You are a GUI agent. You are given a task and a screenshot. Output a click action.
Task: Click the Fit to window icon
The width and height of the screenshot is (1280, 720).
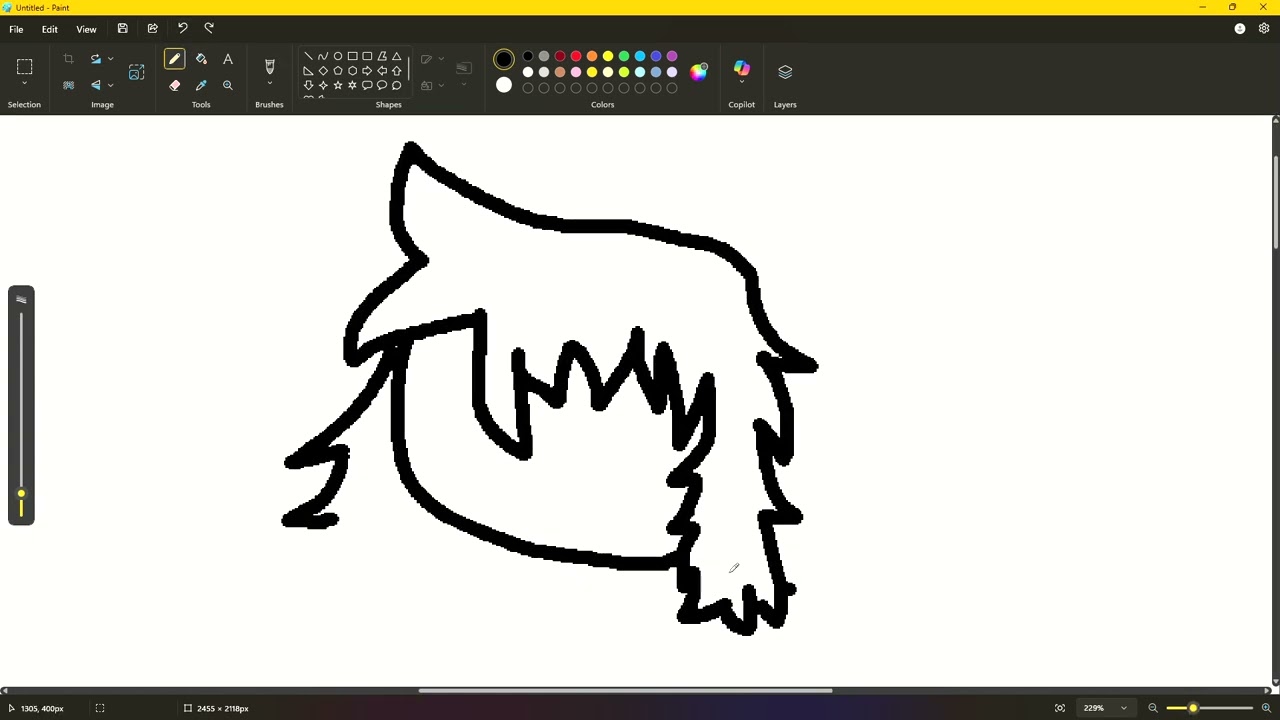[1060, 708]
